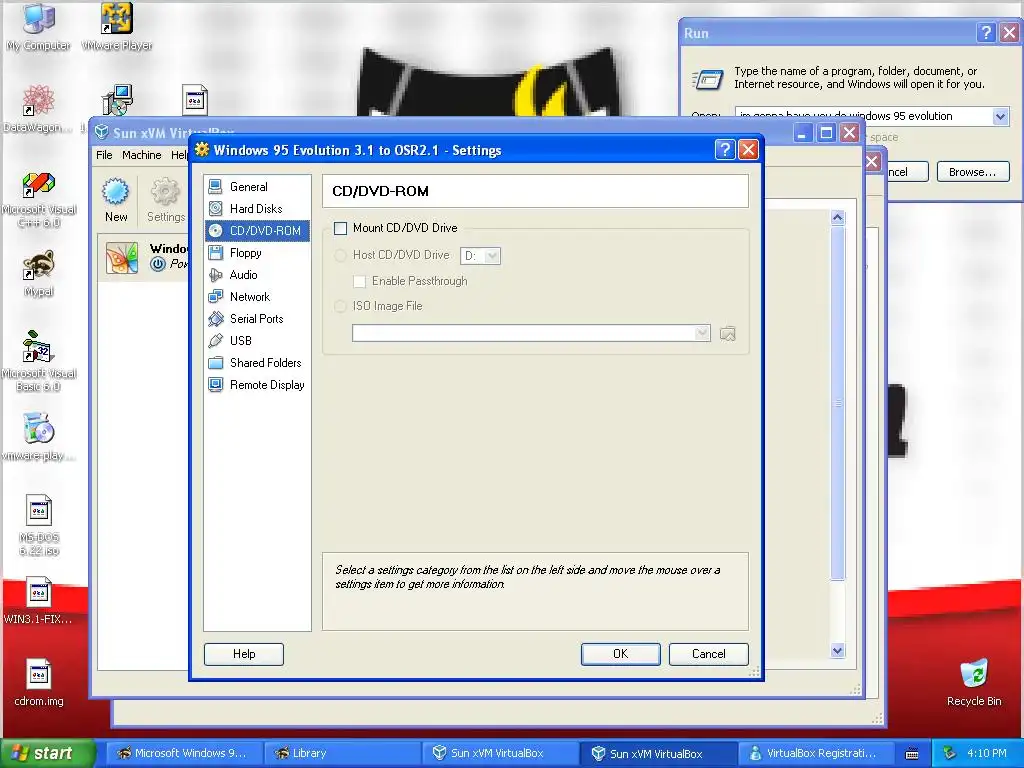
Task: Click the Floppy diskette icon
Action: [216, 253]
